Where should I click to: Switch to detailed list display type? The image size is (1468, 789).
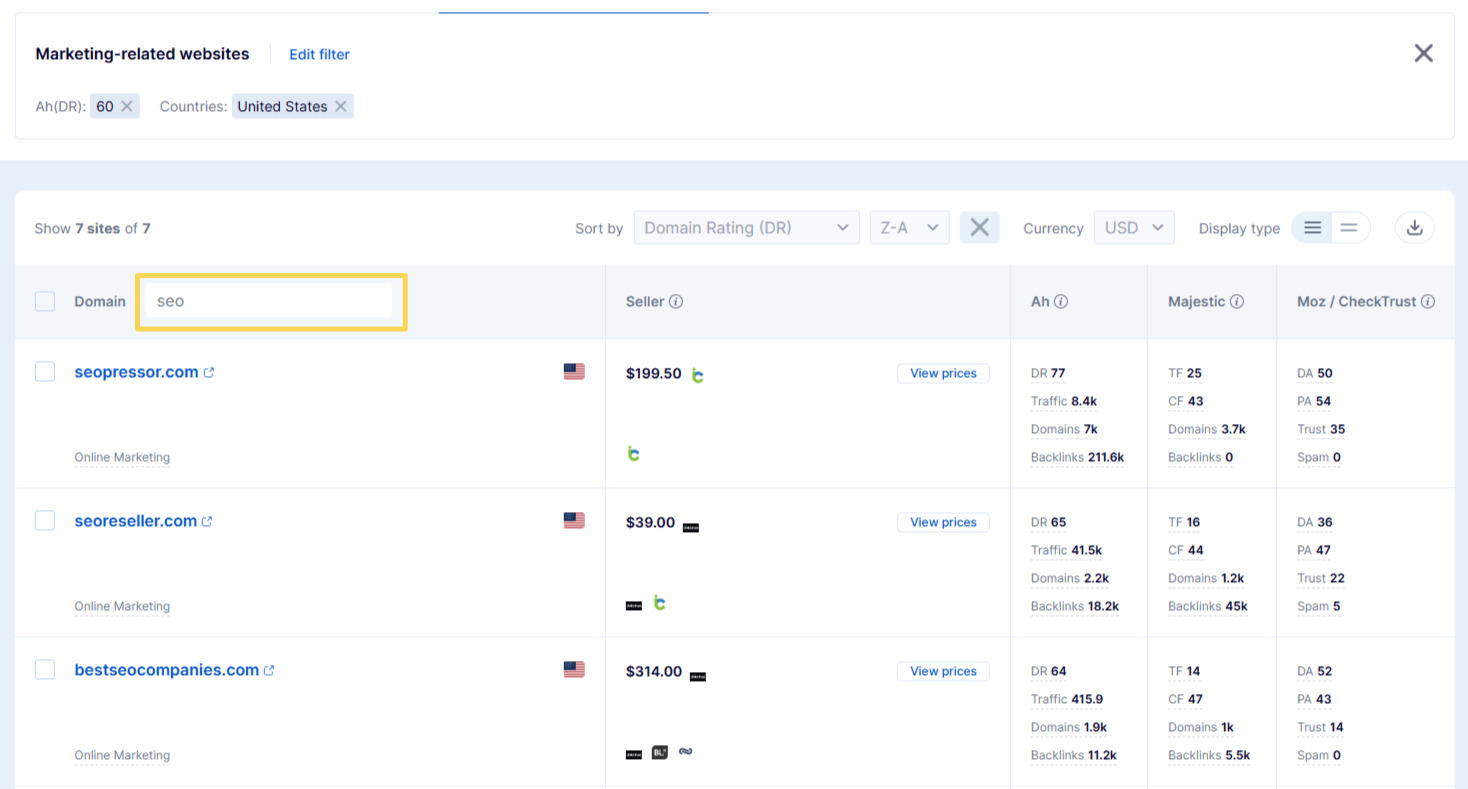pyautogui.click(x=1312, y=228)
